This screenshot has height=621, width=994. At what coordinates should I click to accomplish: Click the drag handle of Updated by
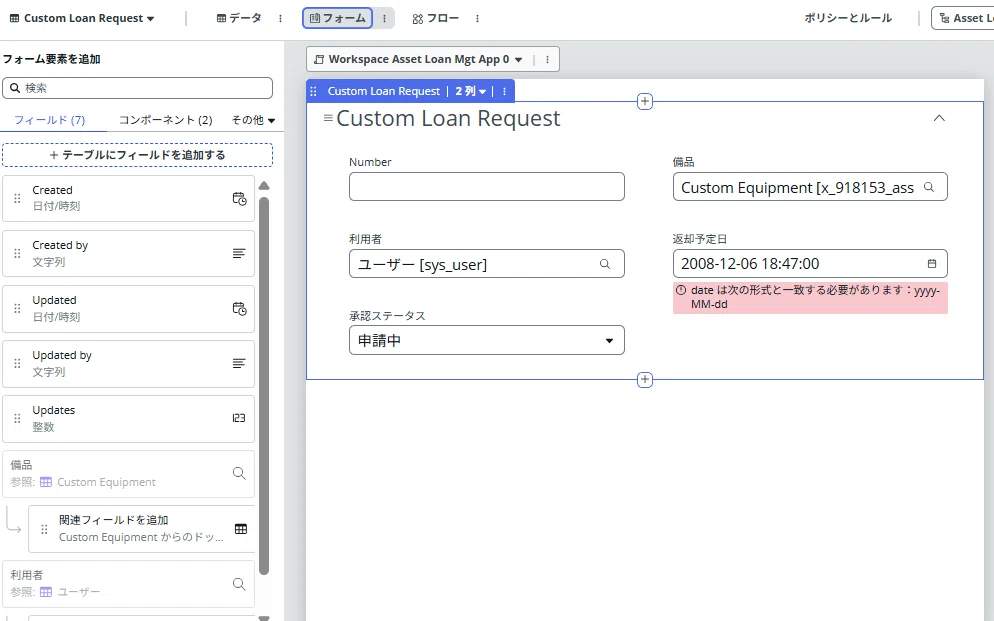coord(17,364)
